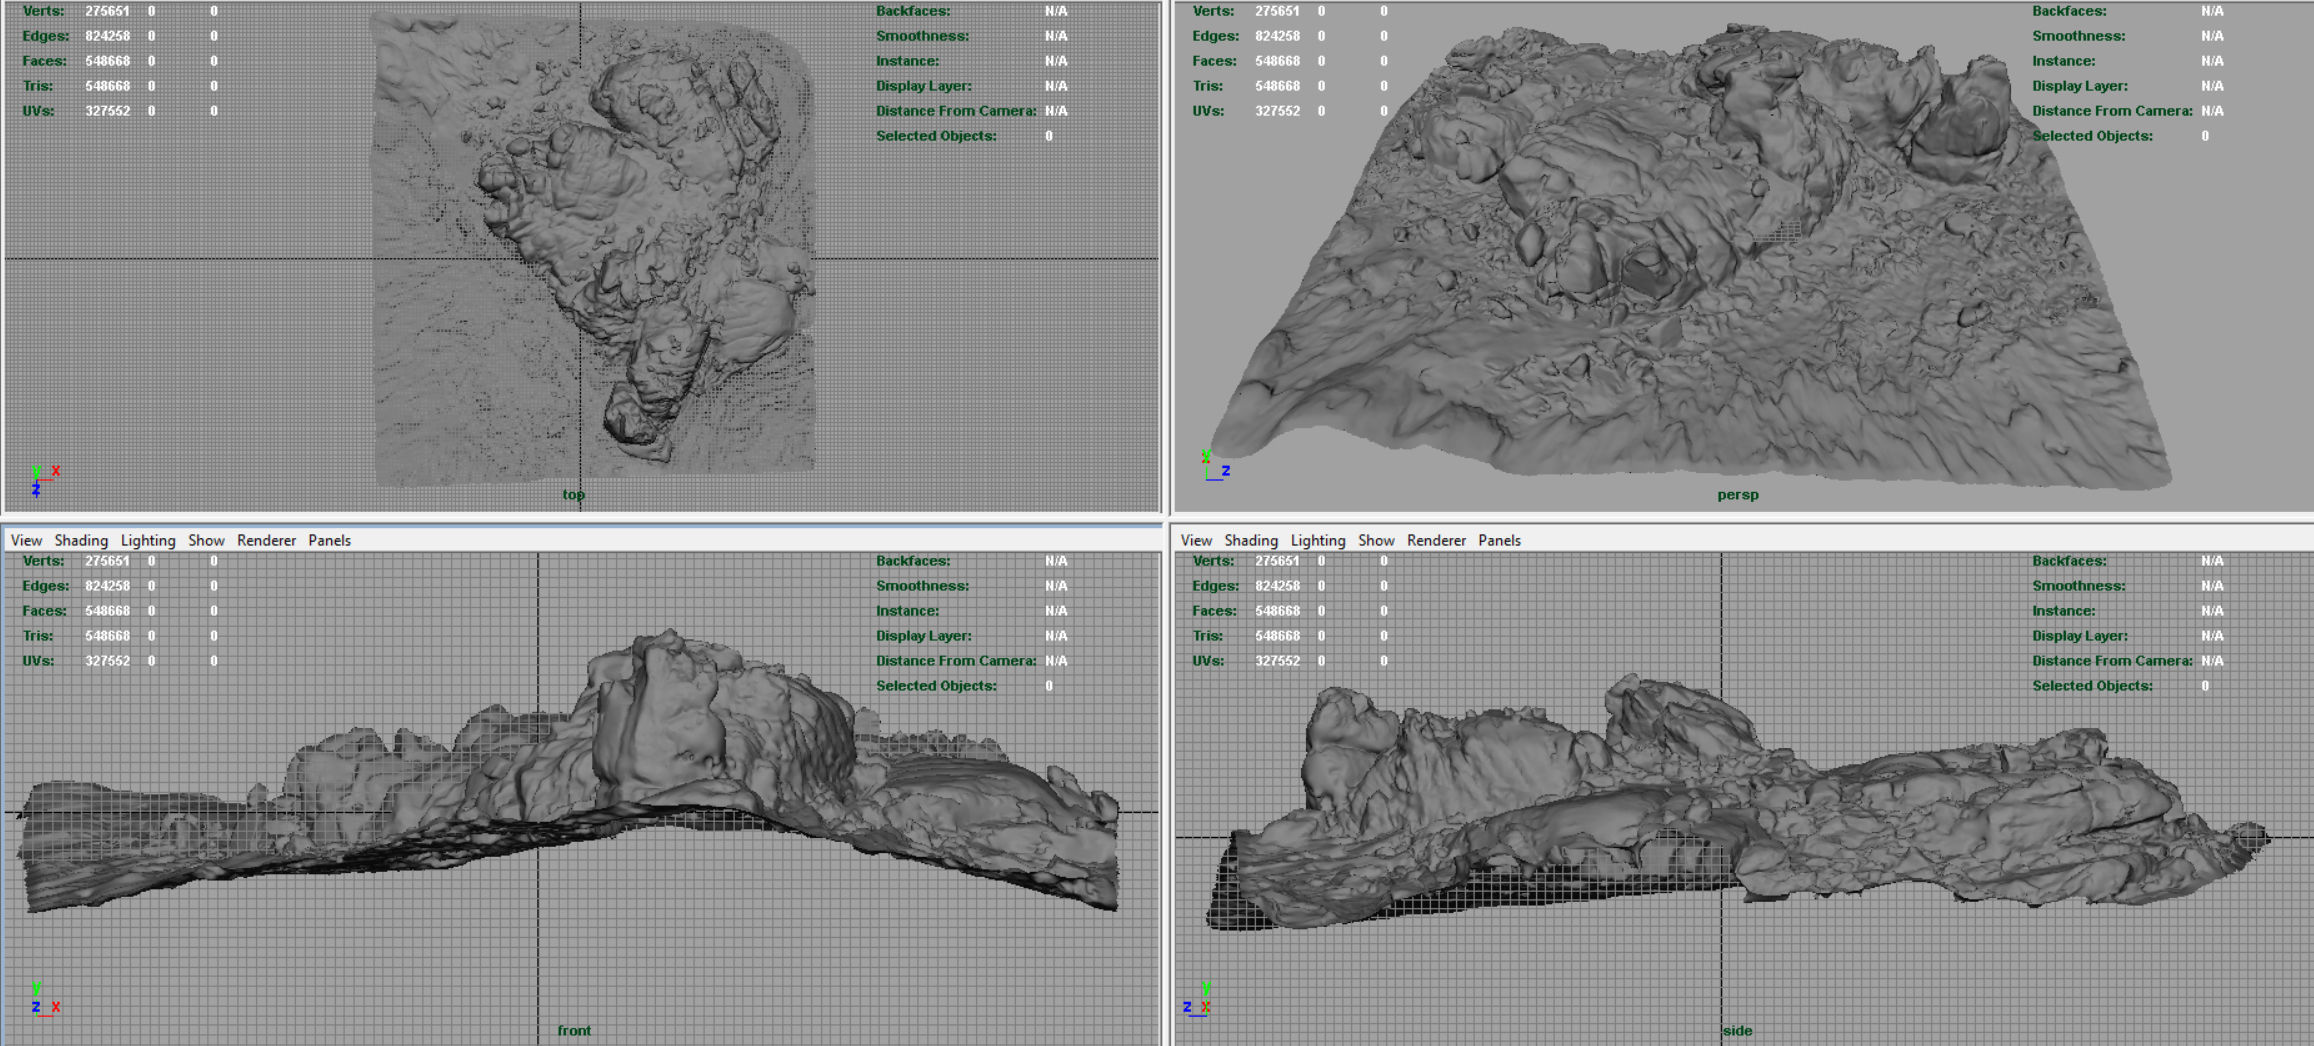Open the Show menu in front panel

coord(206,540)
